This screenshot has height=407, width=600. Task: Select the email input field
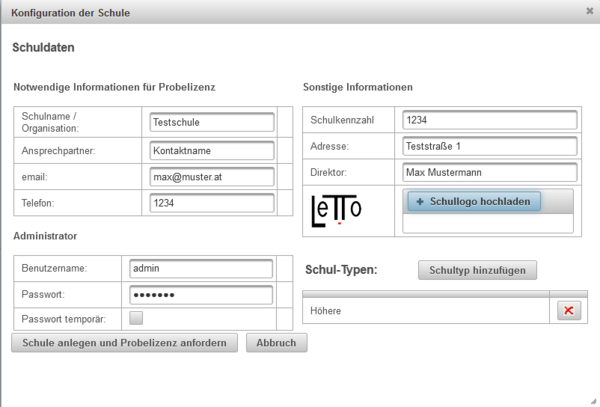tap(210, 177)
